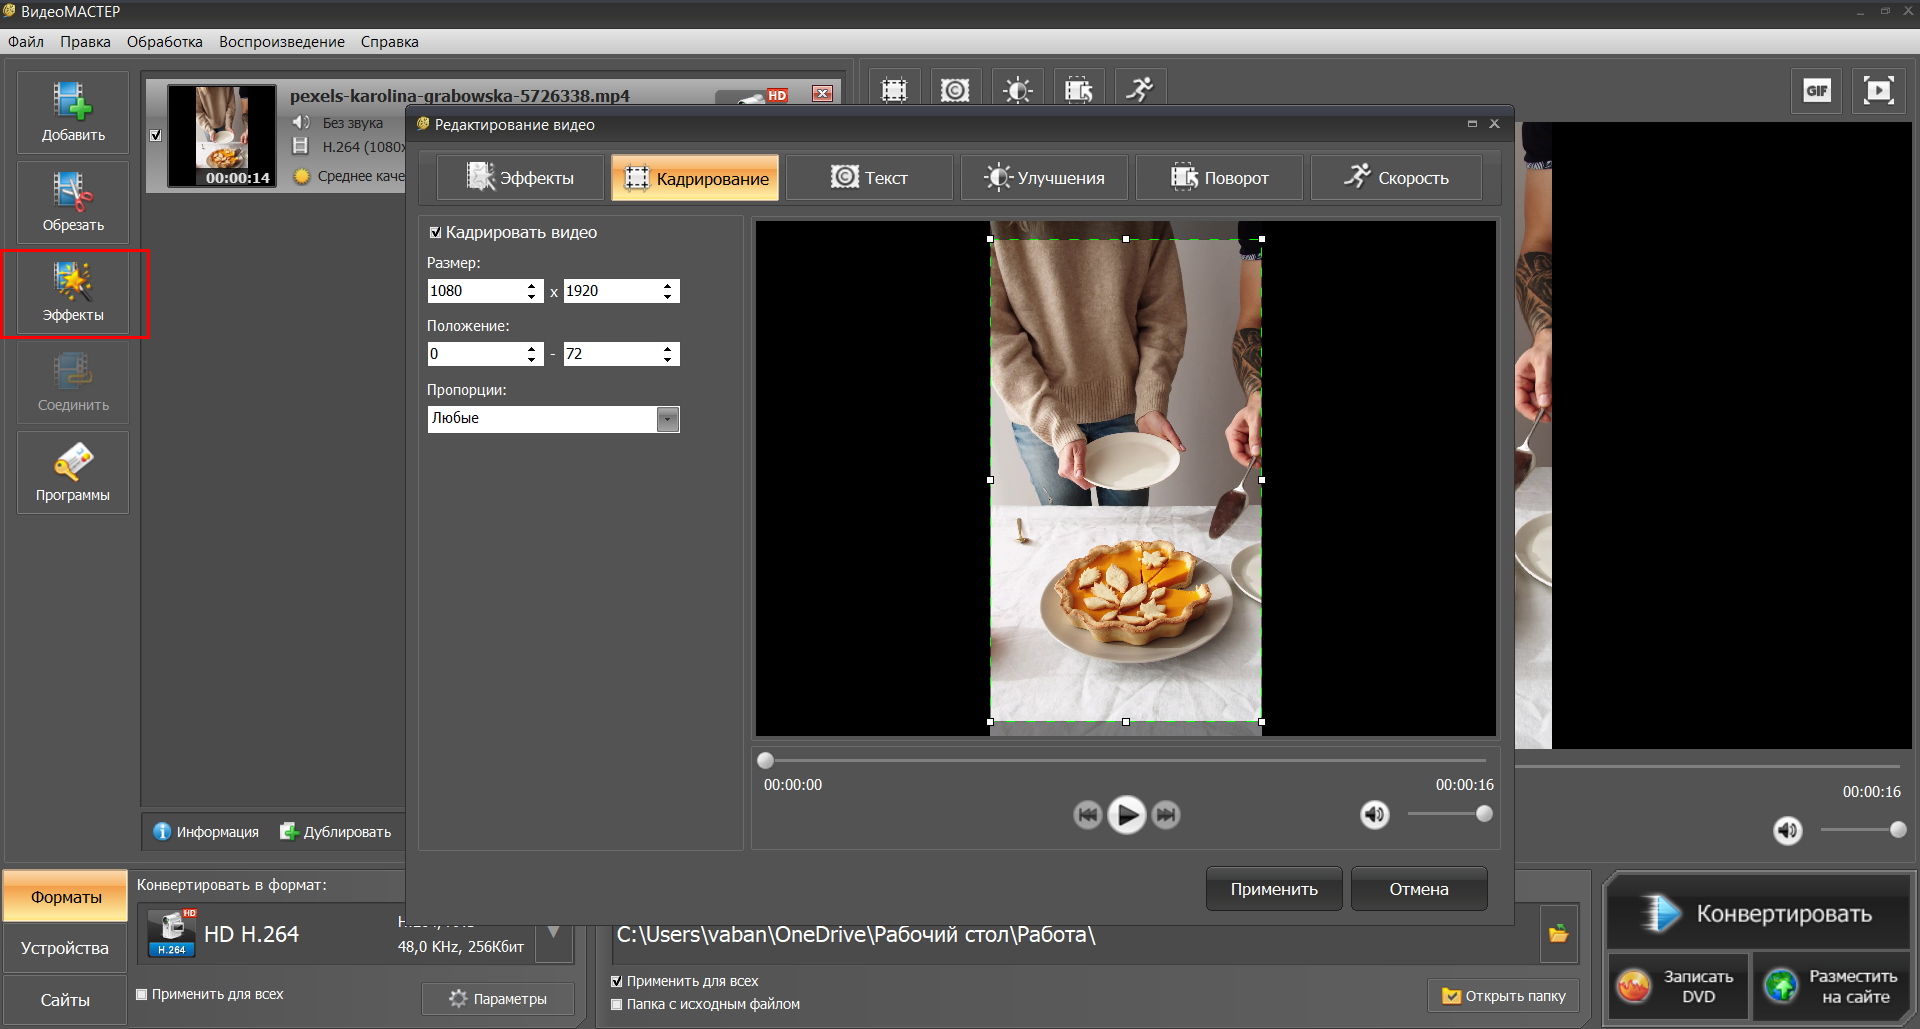Click Открыть папку
This screenshot has height=1029, width=1920.
(x=1504, y=996)
